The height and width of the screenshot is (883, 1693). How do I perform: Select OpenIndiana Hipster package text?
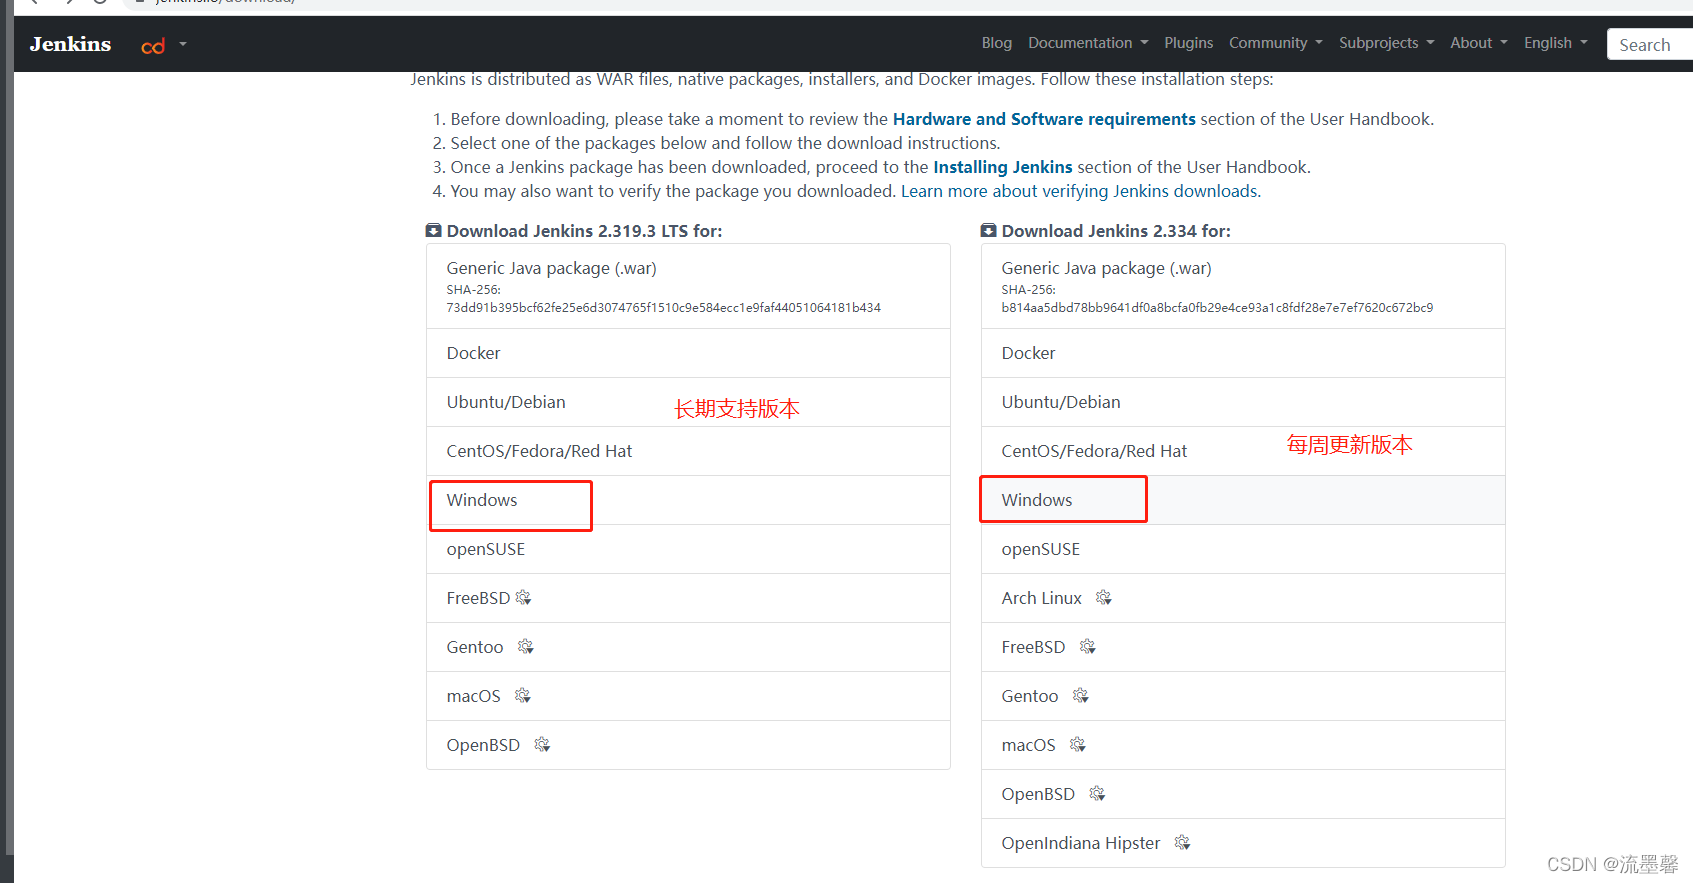coord(1081,843)
